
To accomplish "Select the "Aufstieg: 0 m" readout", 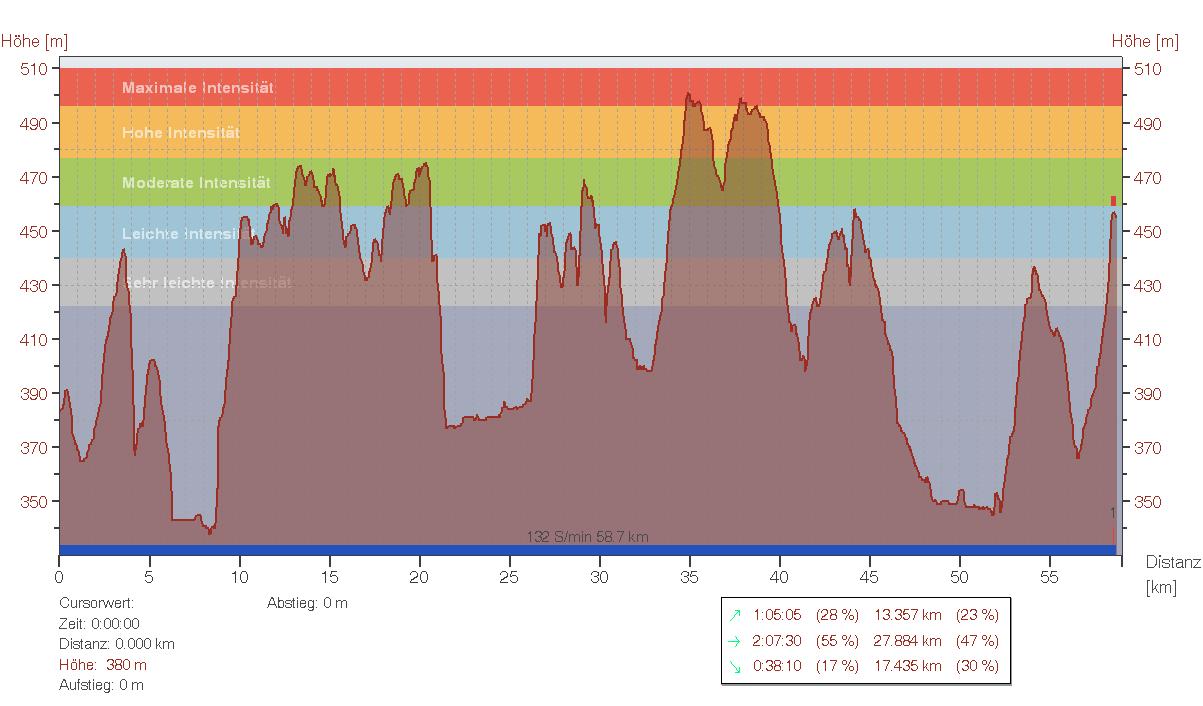I will click(101, 685).
